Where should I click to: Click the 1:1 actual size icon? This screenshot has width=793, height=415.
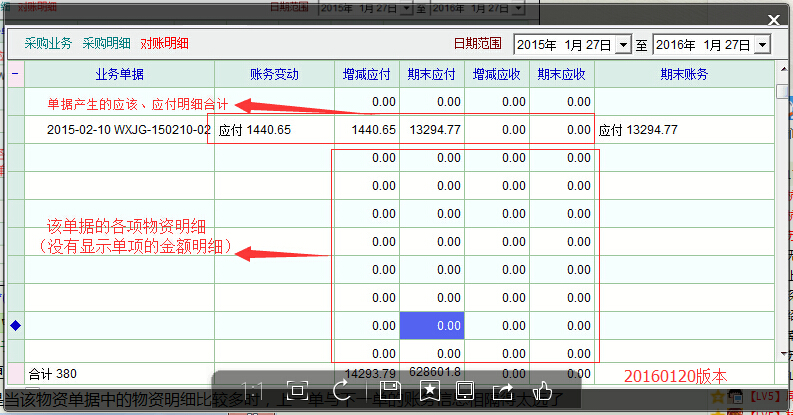tap(253, 388)
